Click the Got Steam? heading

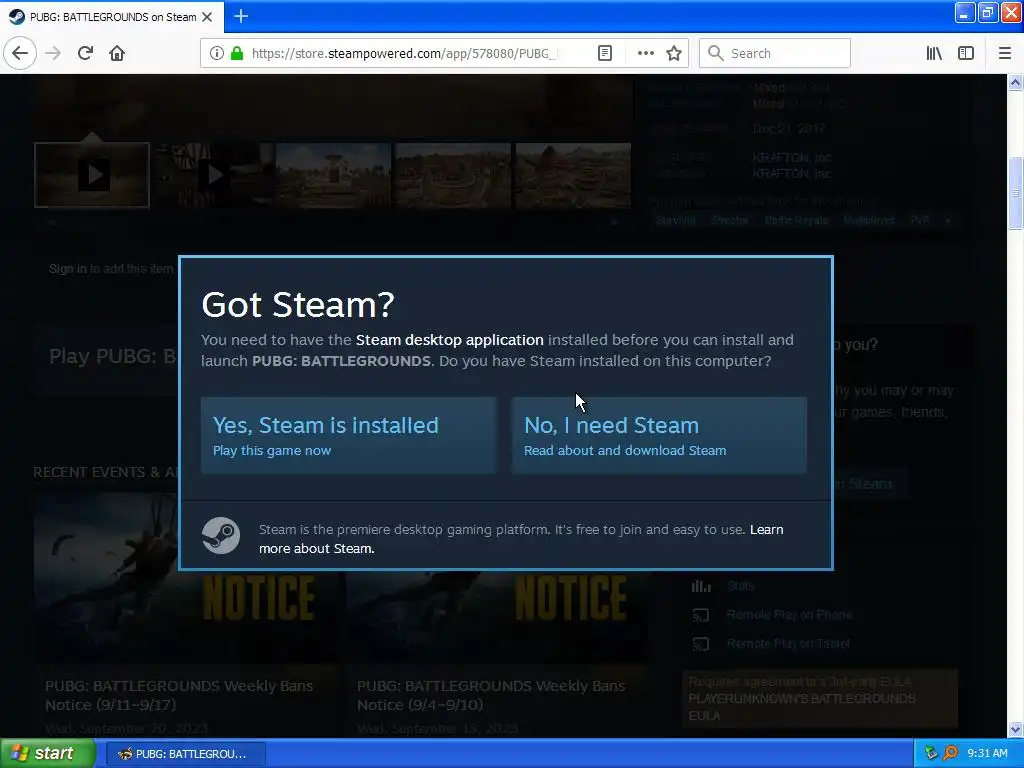pyautogui.click(x=298, y=304)
